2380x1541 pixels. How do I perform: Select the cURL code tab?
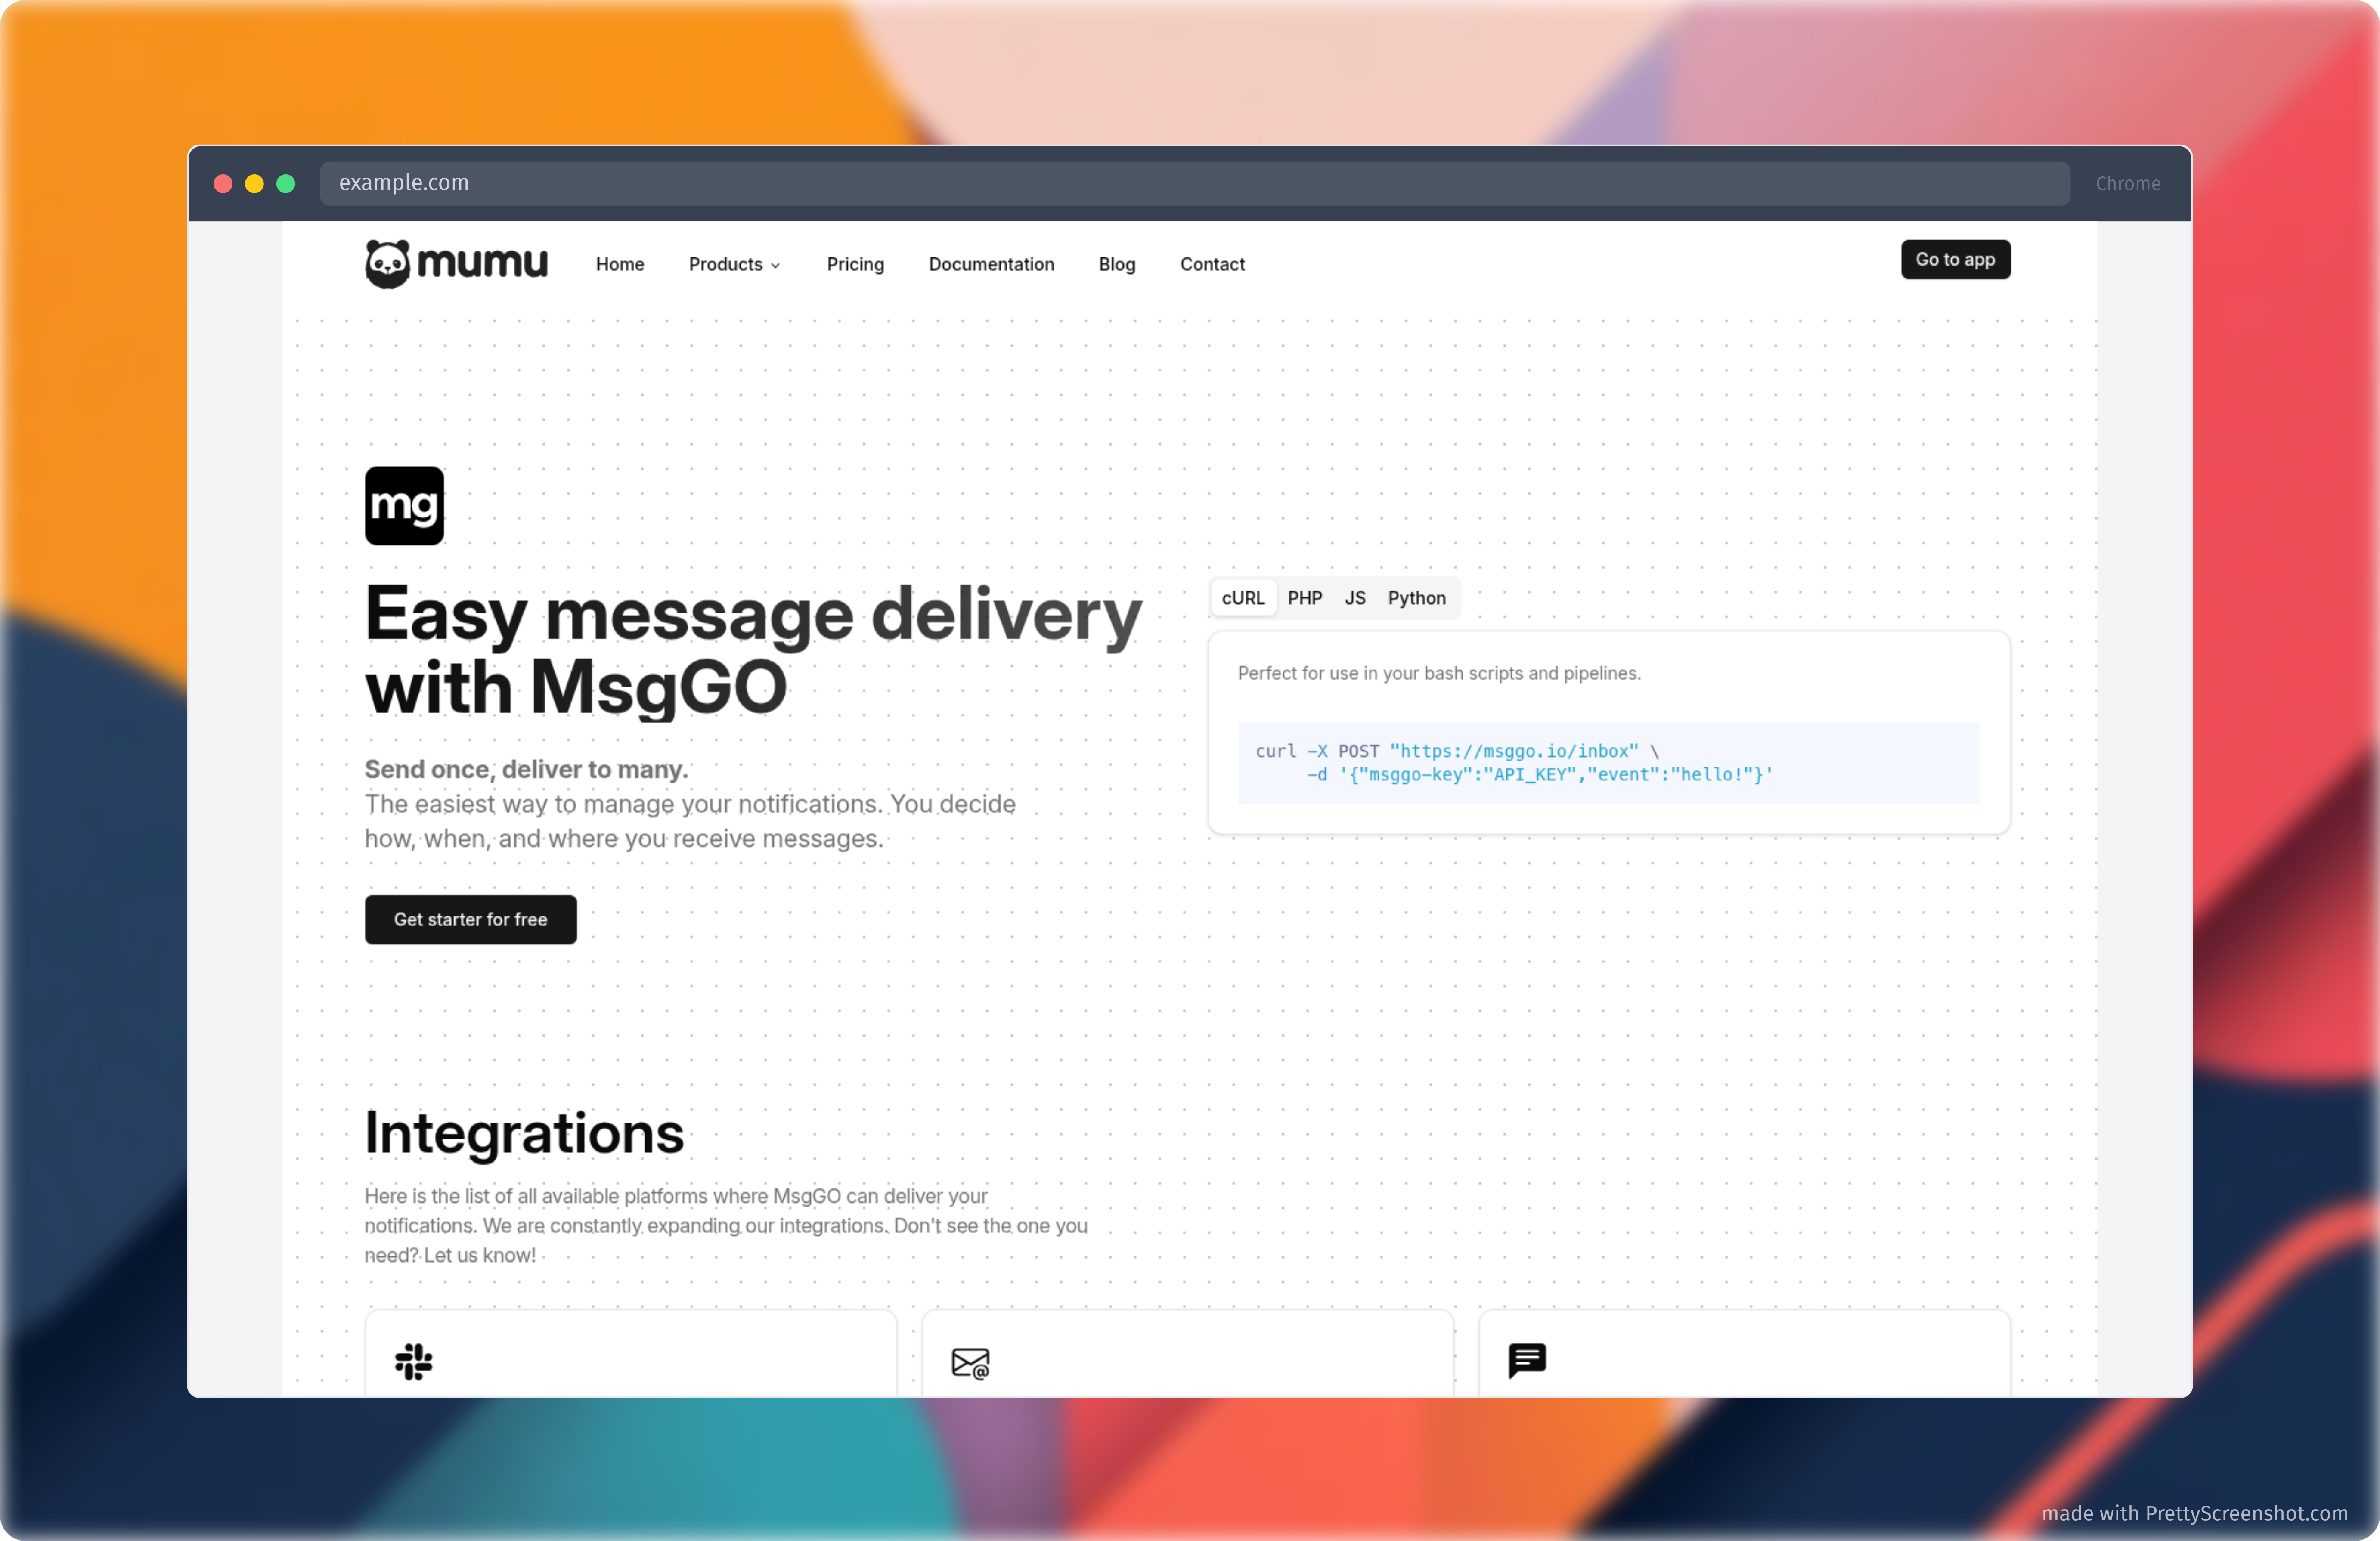tap(1243, 597)
